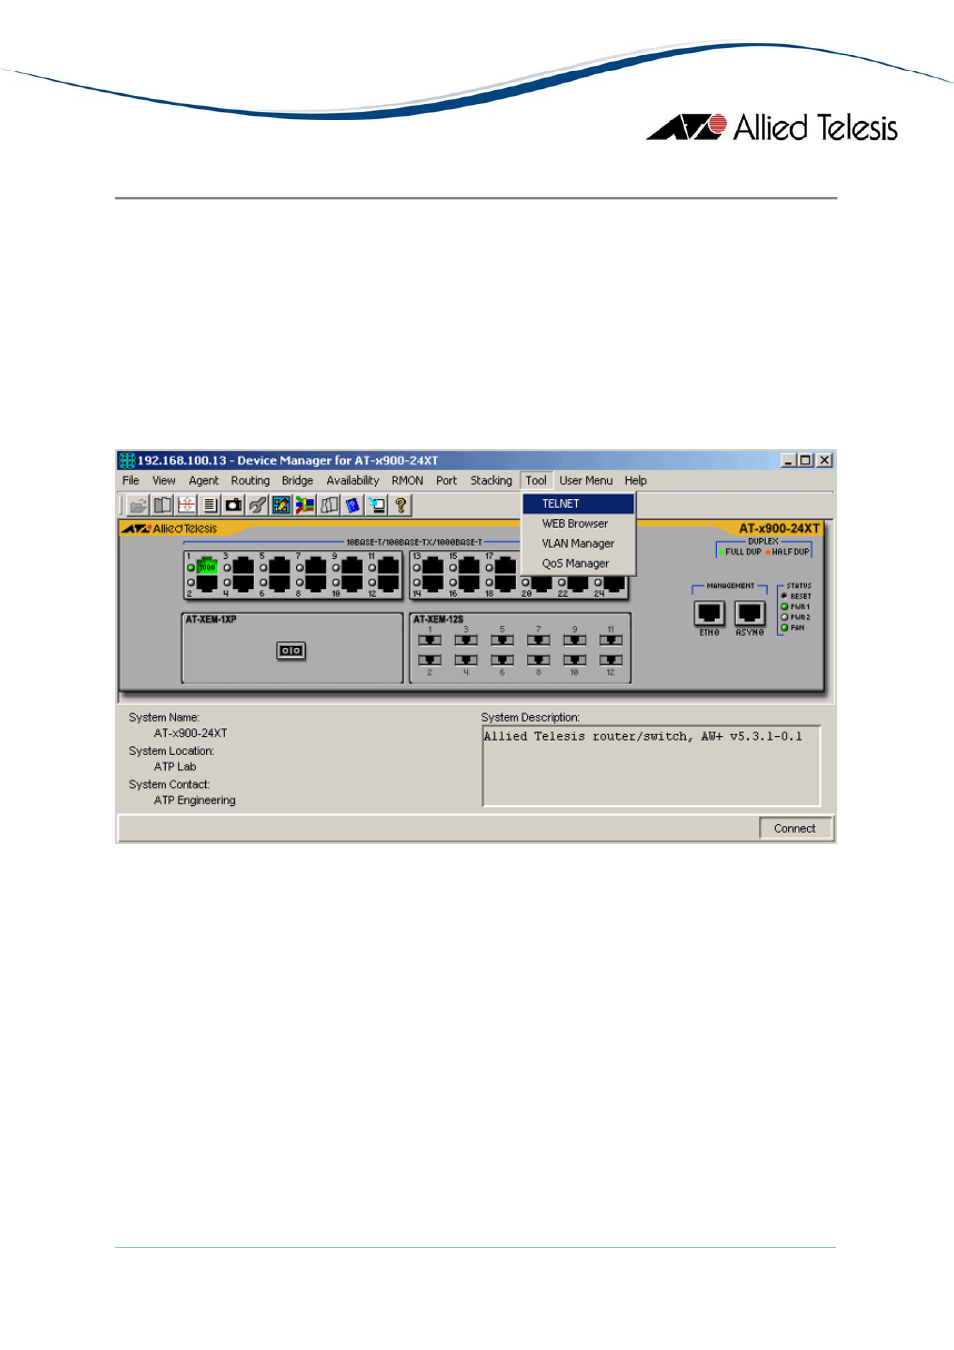Open the File menu
Viewport: 954px width, 1350px height.
coord(131,481)
